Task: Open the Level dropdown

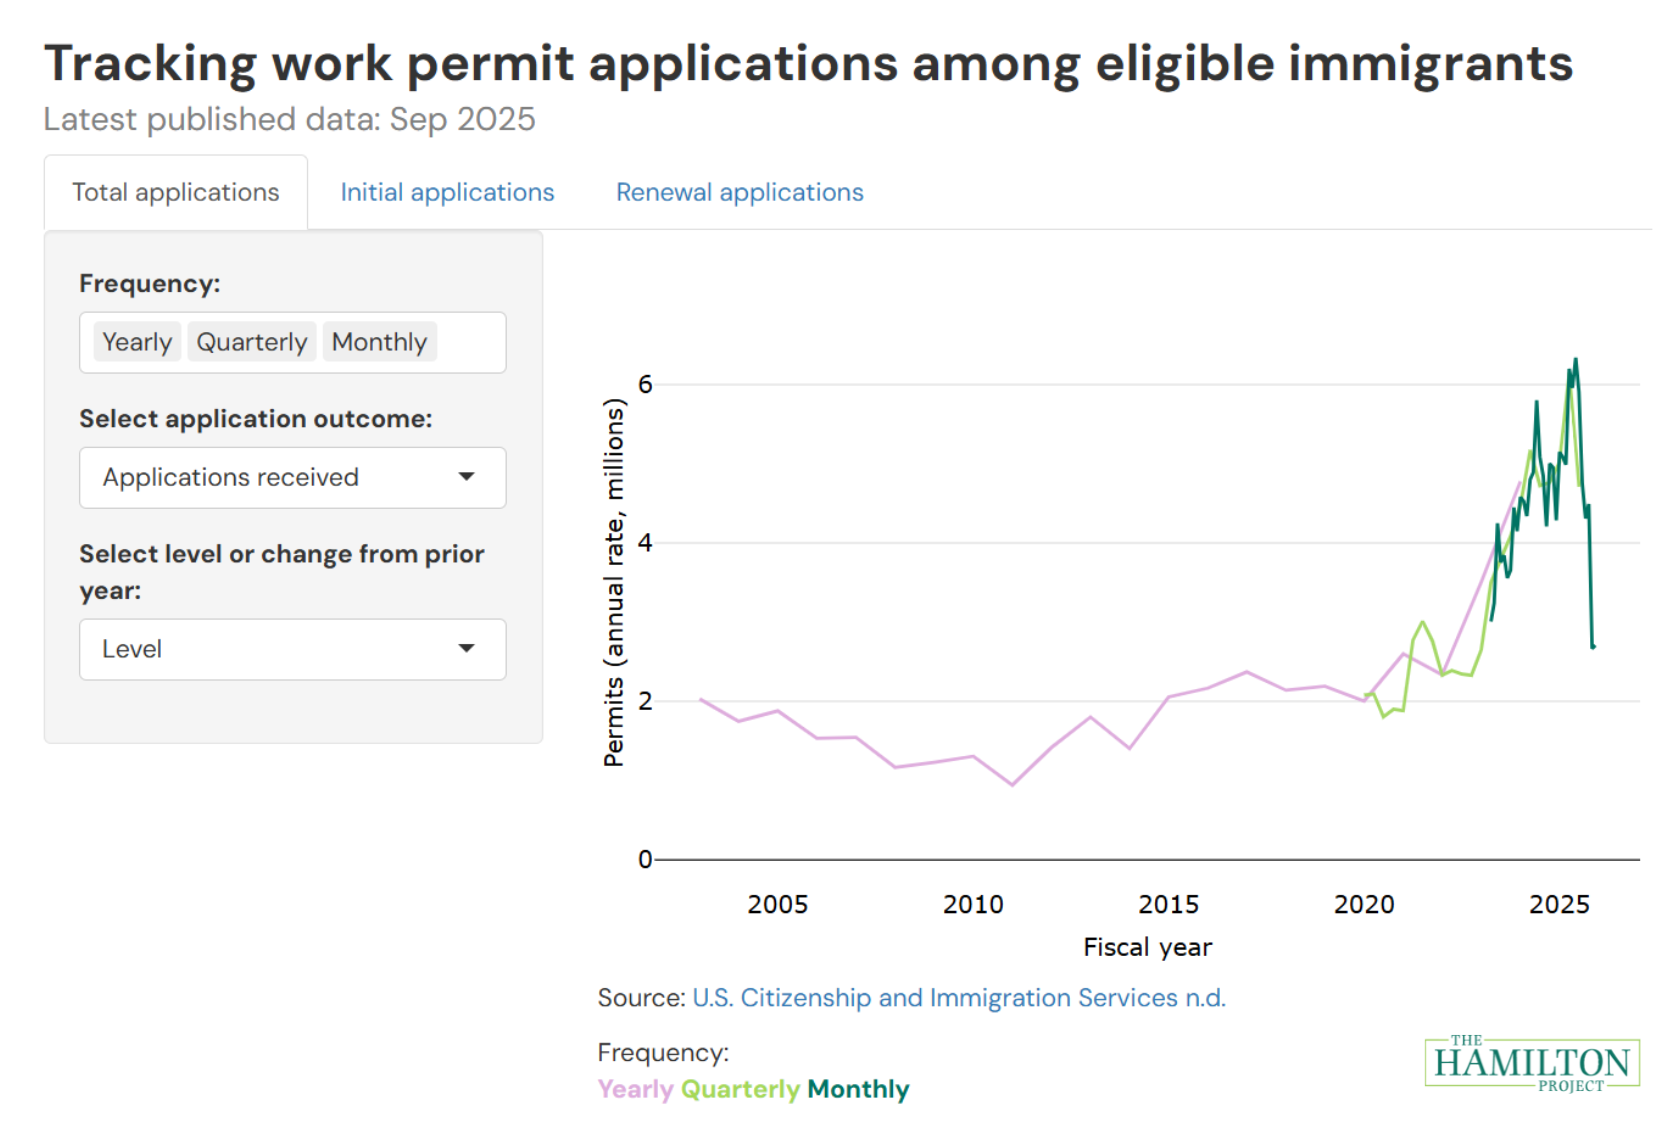Action: coord(292,649)
